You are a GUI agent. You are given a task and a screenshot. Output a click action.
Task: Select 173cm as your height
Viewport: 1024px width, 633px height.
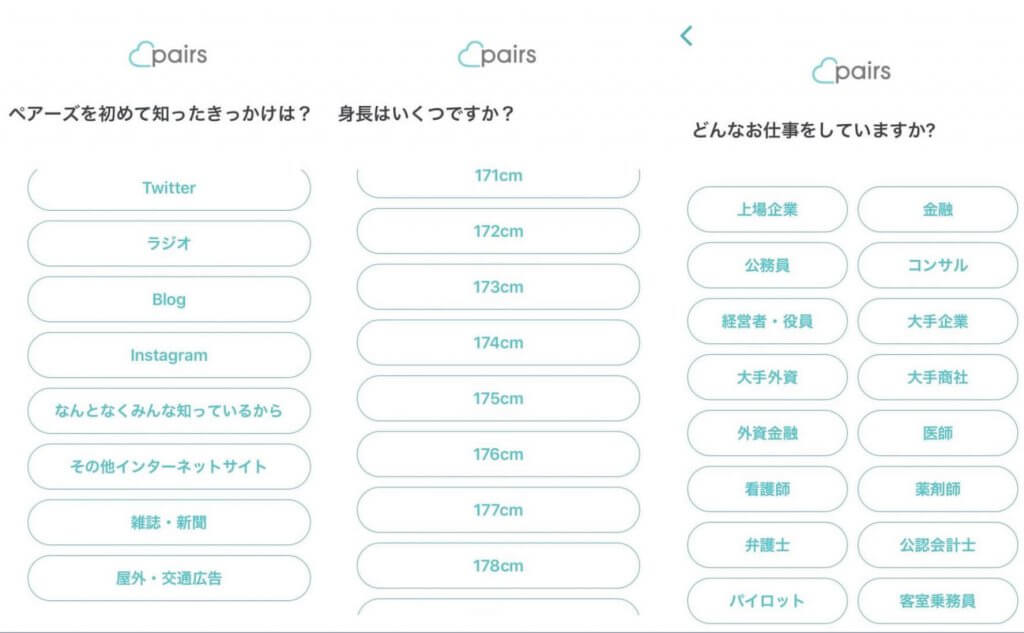(x=497, y=287)
